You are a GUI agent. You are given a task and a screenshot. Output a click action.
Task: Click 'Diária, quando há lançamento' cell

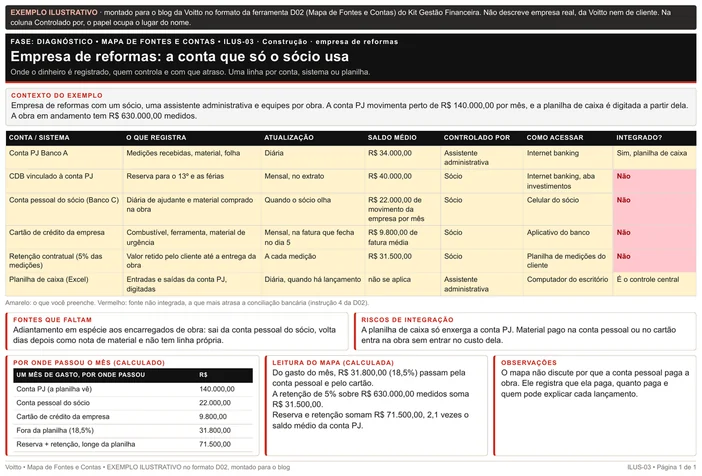coord(313,284)
